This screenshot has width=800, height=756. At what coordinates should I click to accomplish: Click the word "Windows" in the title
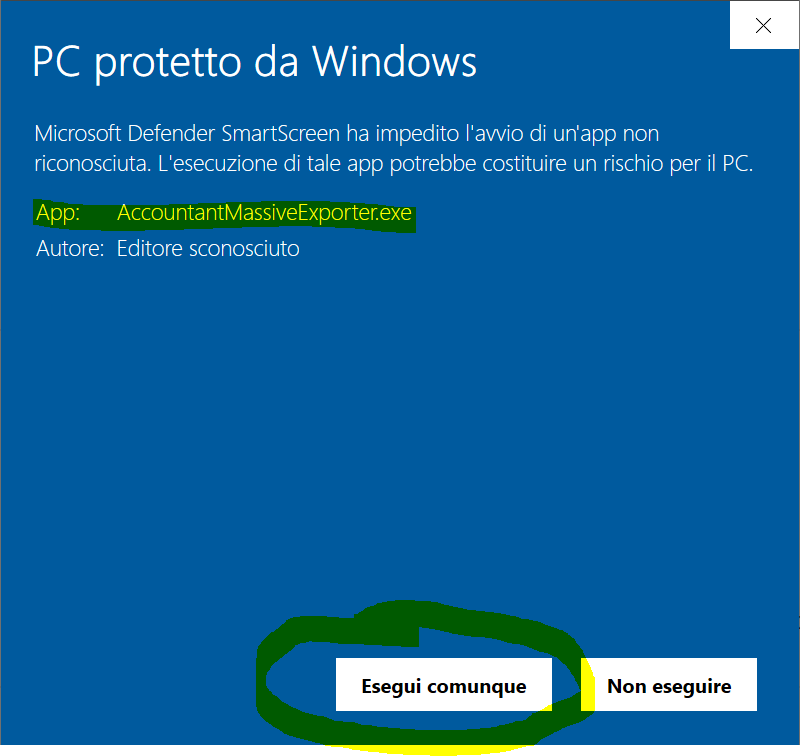(394, 62)
